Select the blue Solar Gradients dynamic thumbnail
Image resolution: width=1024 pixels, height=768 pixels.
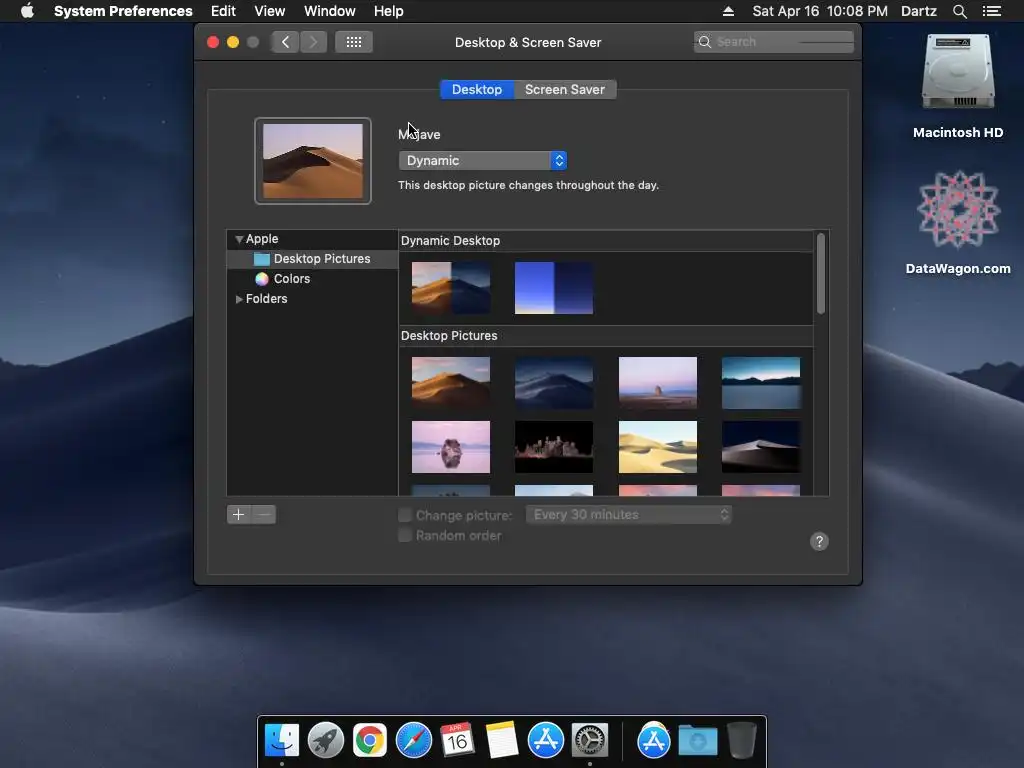pos(554,288)
